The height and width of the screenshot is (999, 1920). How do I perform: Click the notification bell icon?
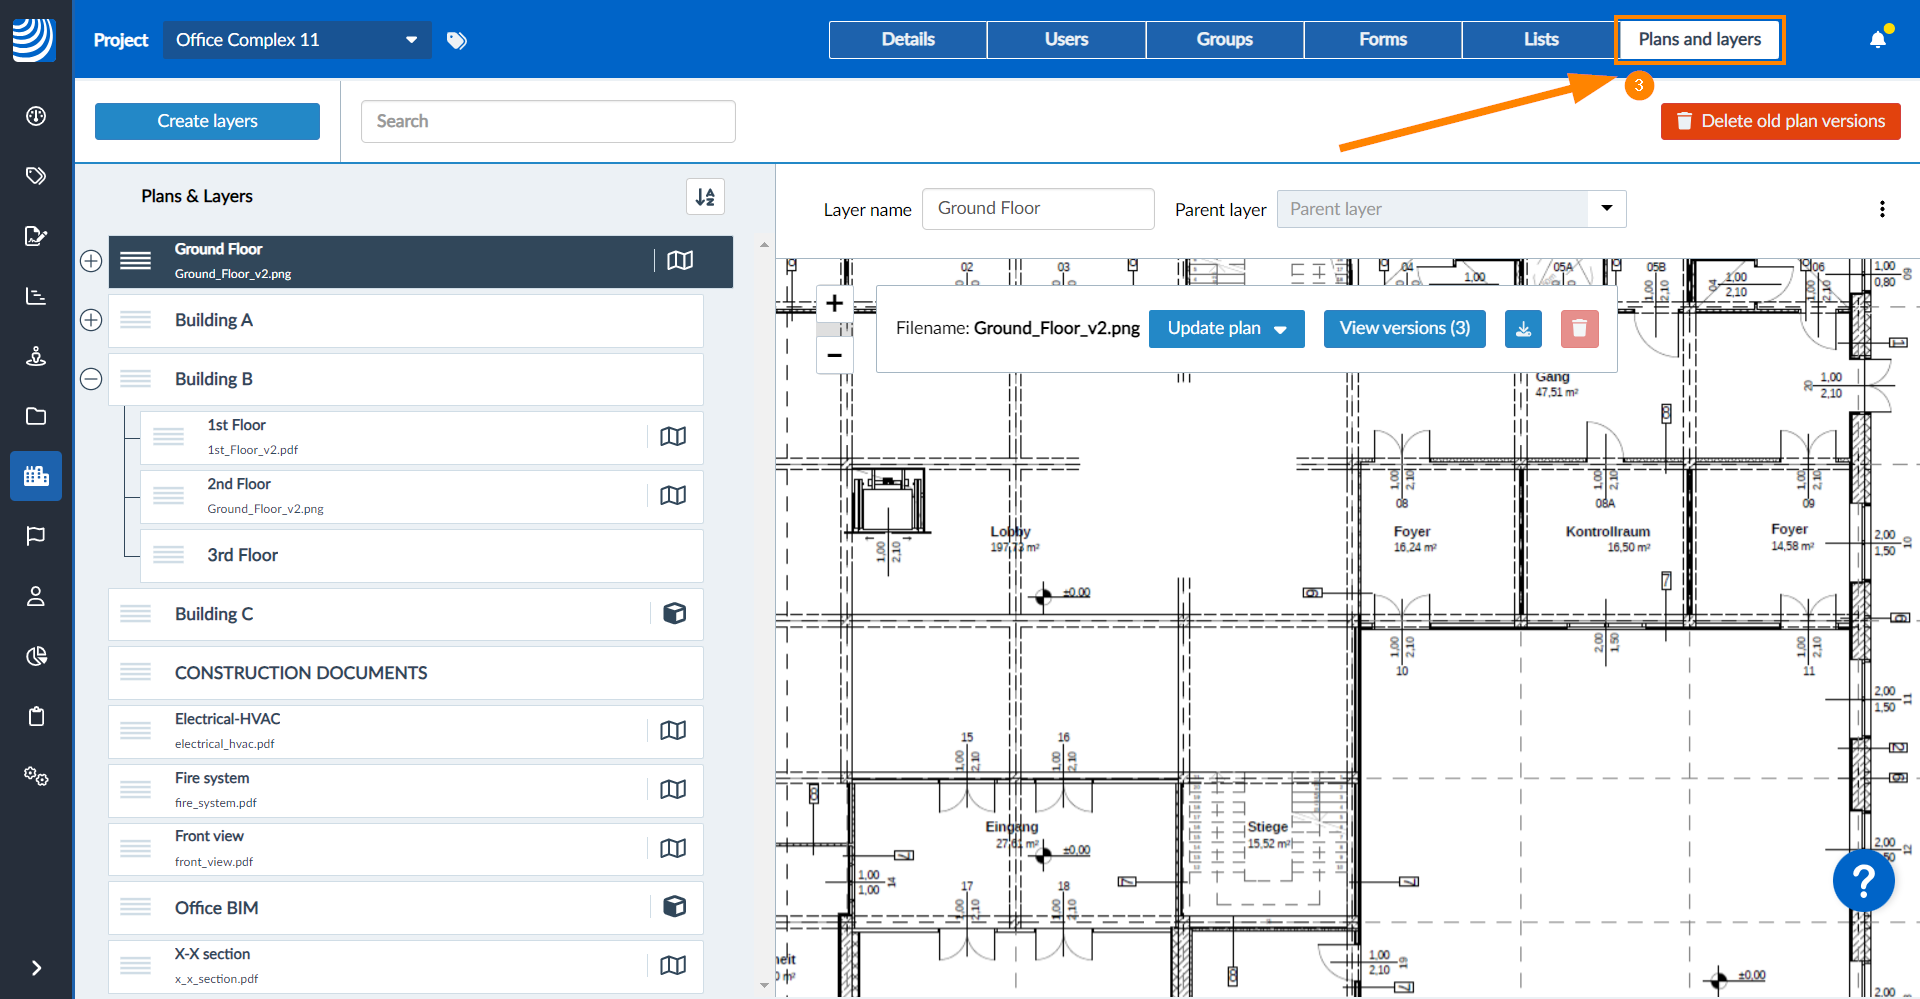pos(1877,40)
